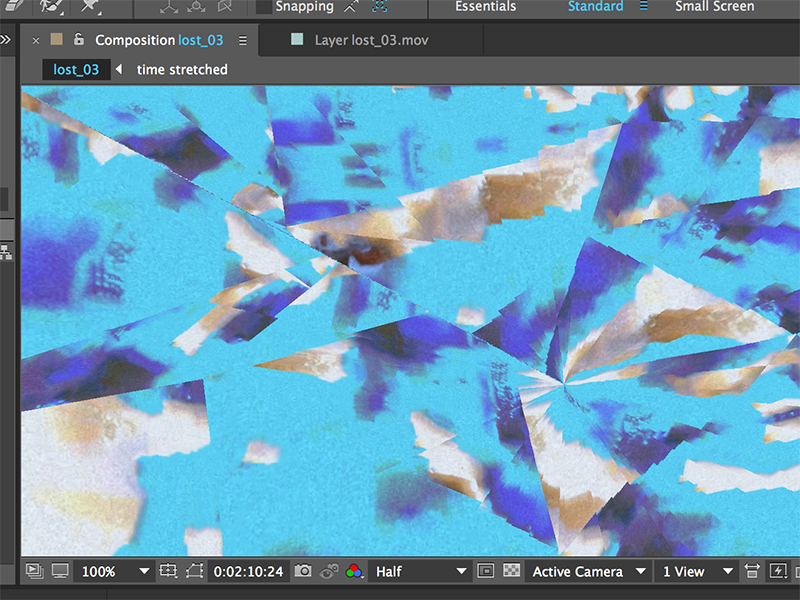This screenshot has width=800, height=600.
Task: Take a snapshot of the composition
Action: (x=304, y=571)
